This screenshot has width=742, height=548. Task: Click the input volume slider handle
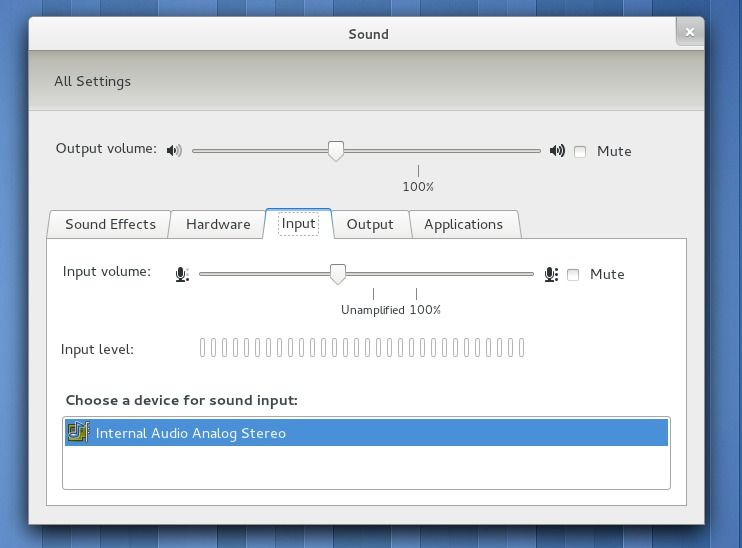point(338,274)
